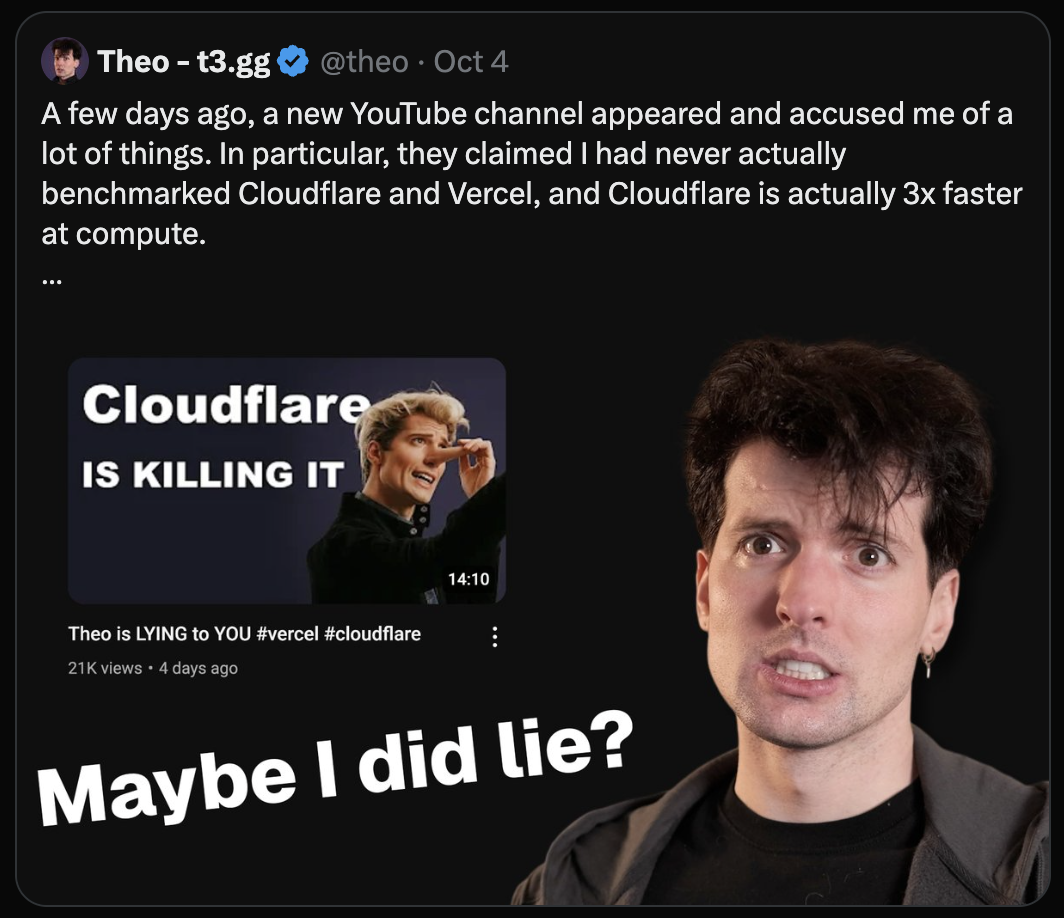The width and height of the screenshot is (1064, 918).
Task: Click the "Oct 4" tweet timestamp
Action: coord(471,62)
